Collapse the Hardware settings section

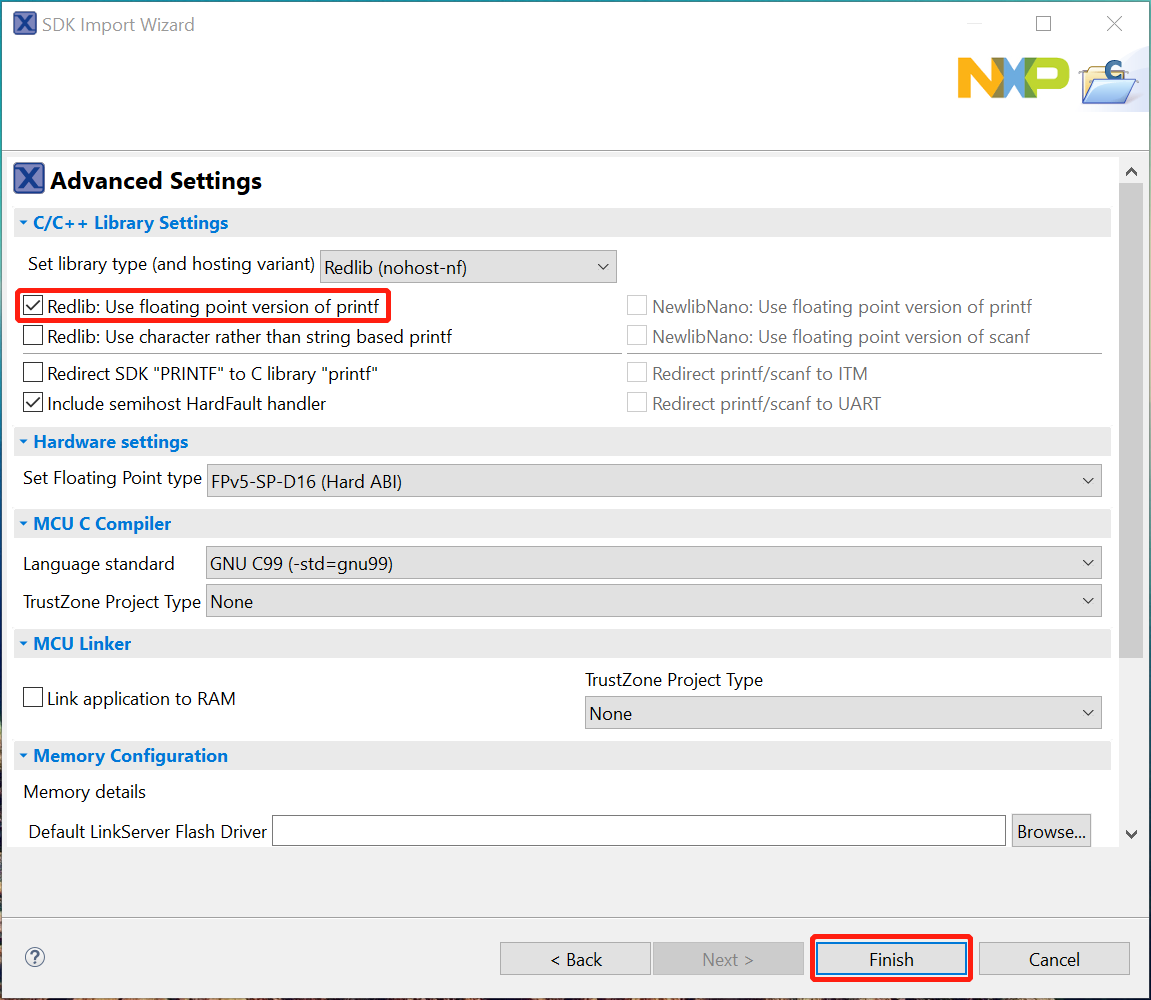click(x=23, y=442)
